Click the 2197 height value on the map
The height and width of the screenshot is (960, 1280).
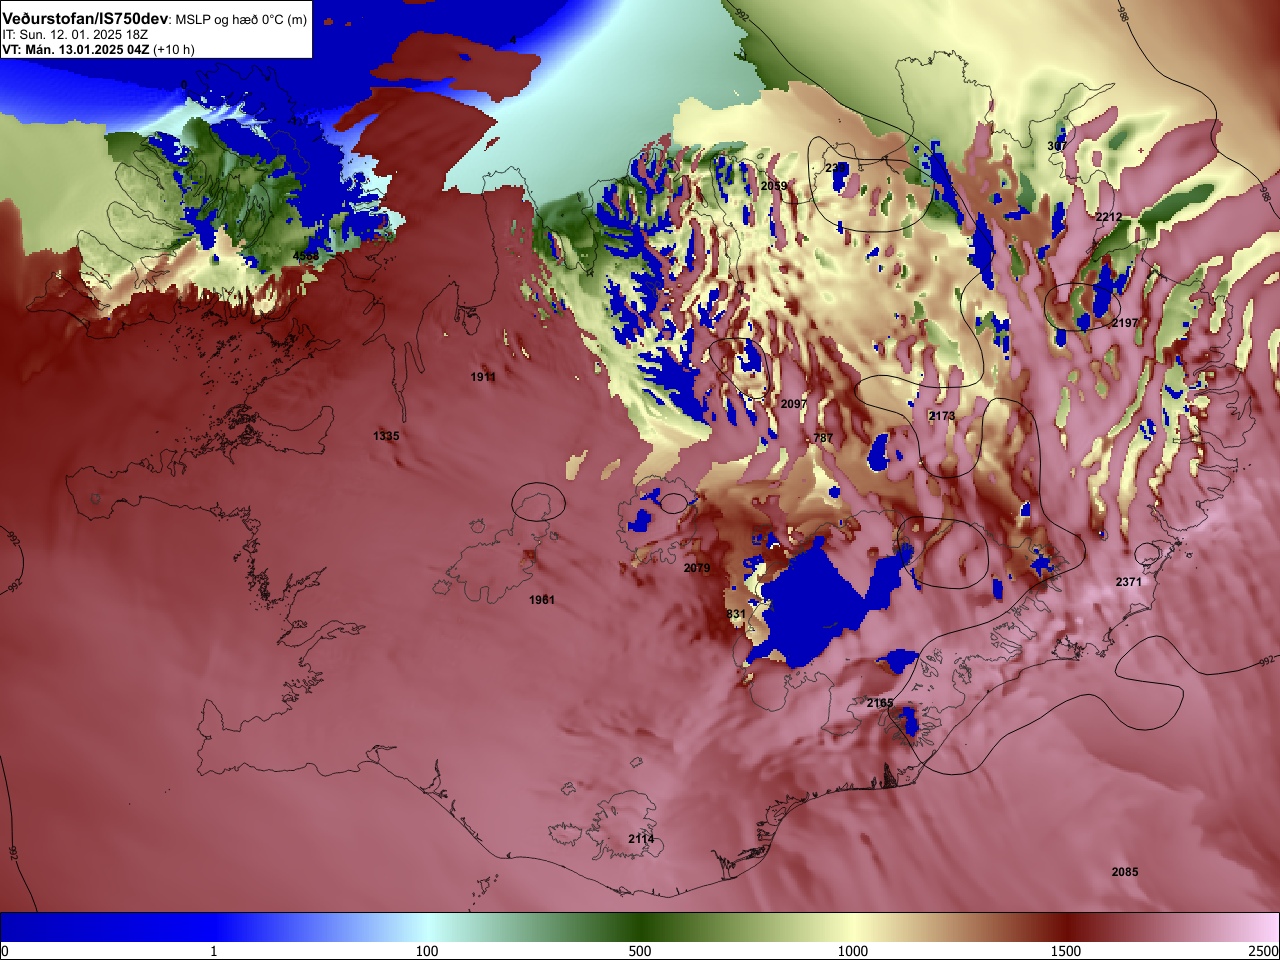tap(1125, 323)
